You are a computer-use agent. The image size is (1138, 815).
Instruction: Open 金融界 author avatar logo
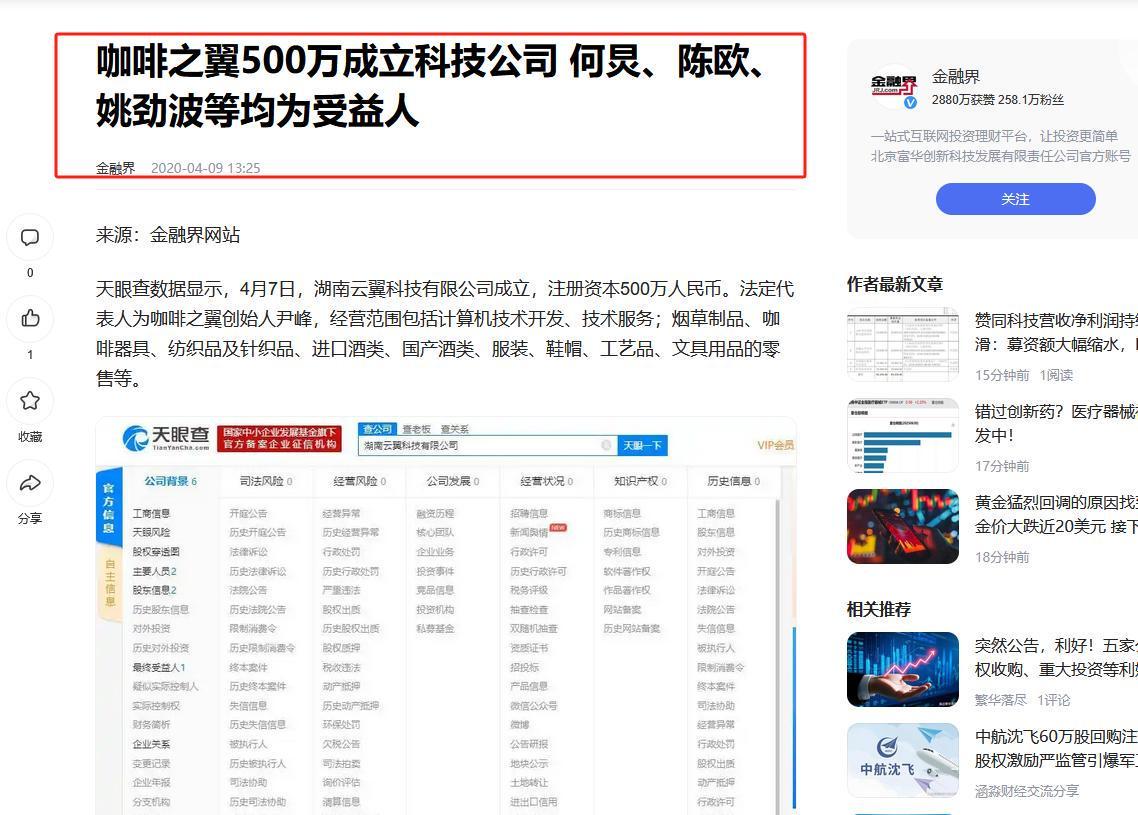[x=893, y=87]
